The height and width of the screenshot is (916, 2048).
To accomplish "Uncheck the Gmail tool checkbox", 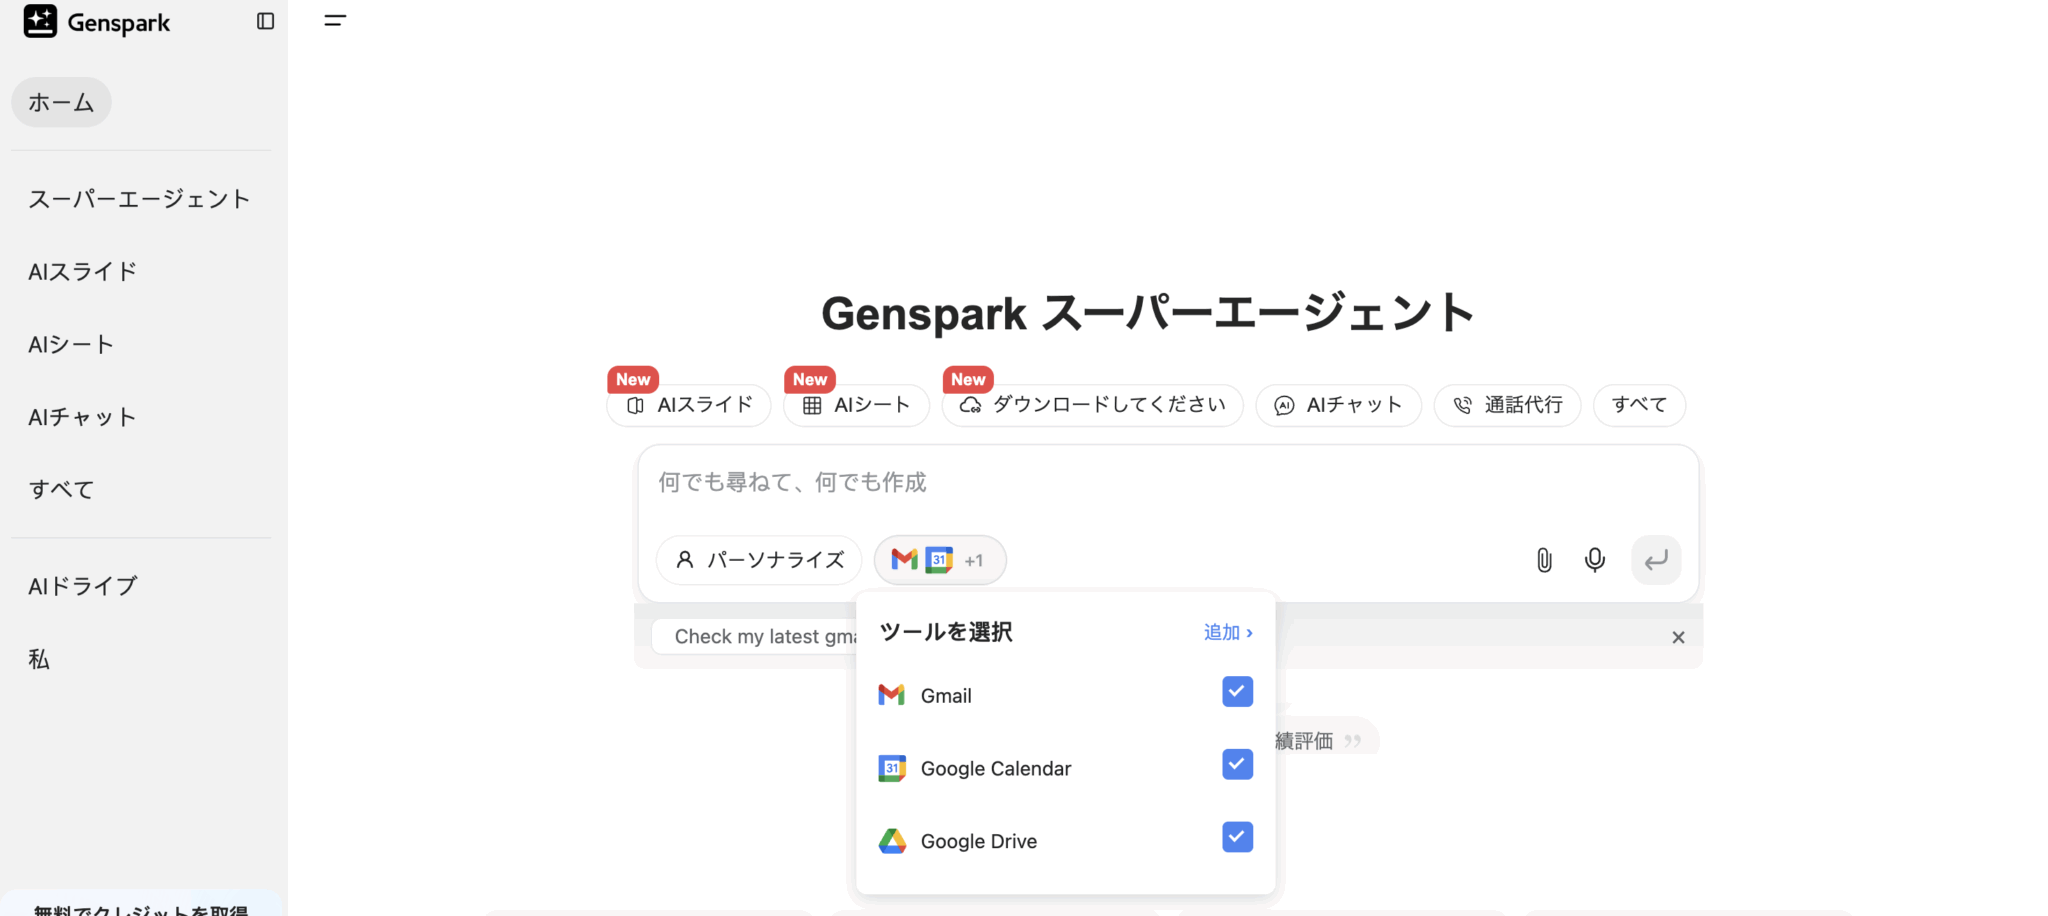I will (1236, 691).
